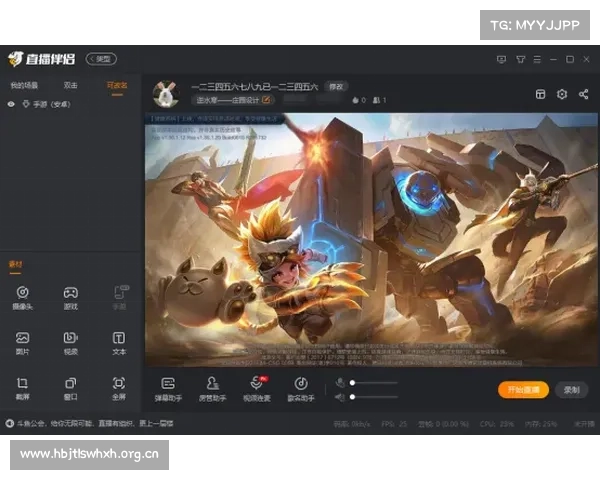Click the popularity flame counter
600x480 pixels.
359,100
